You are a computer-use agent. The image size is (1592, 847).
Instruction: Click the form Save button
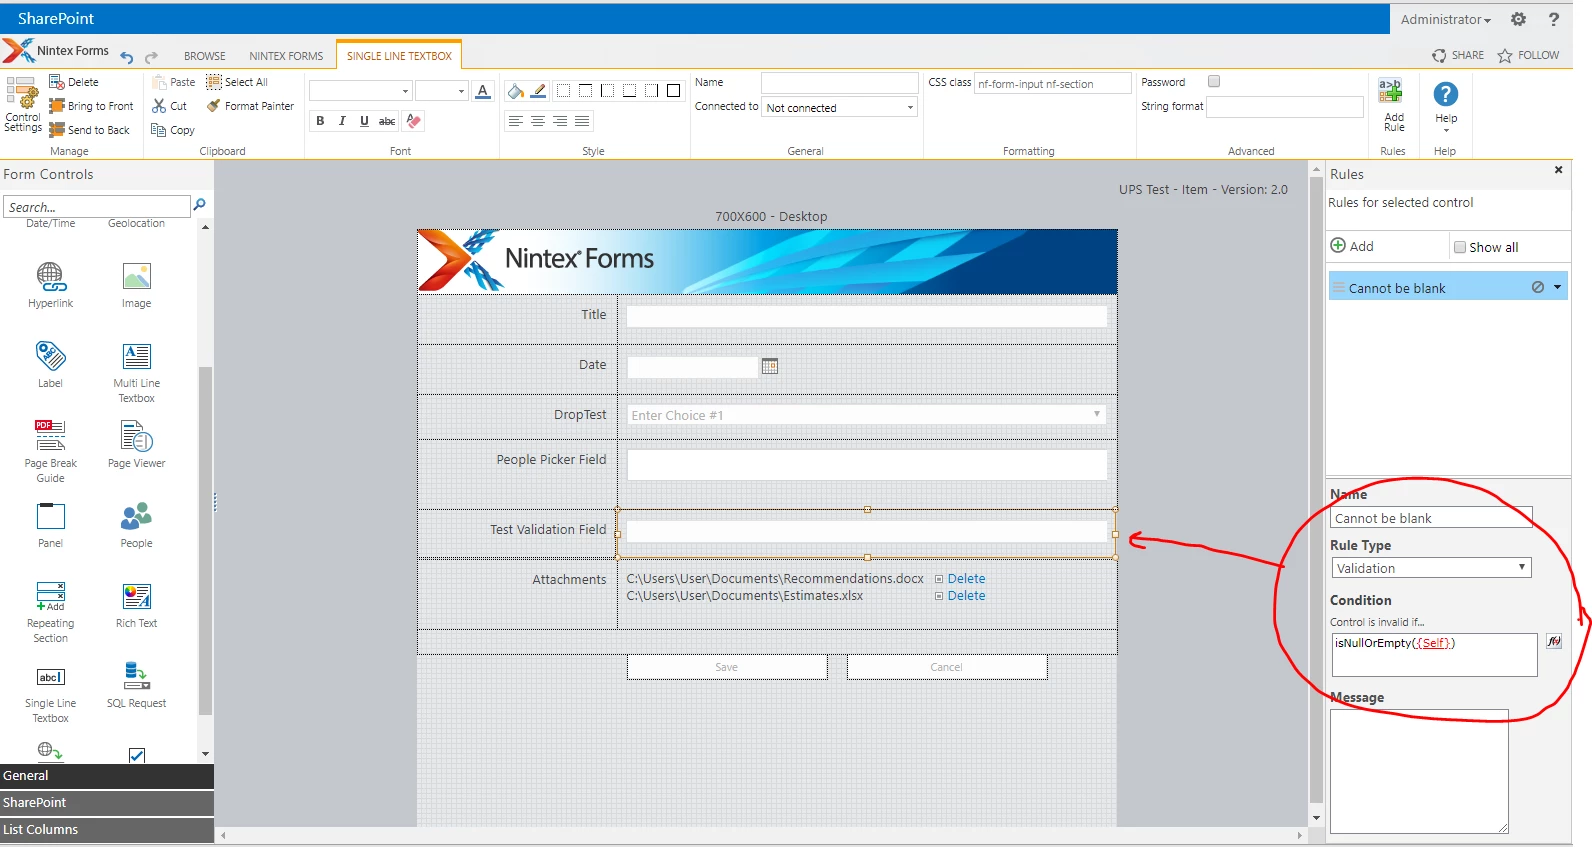click(x=727, y=667)
